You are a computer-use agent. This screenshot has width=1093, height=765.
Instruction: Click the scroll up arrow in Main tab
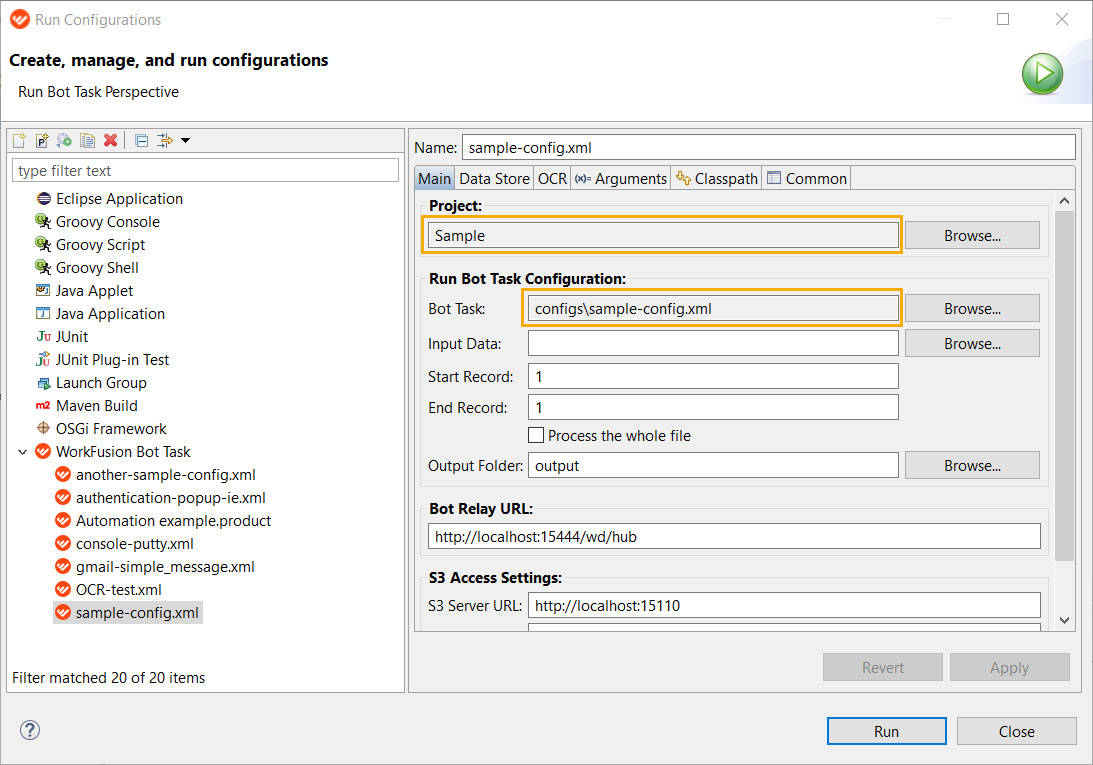tap(1064, 201)
